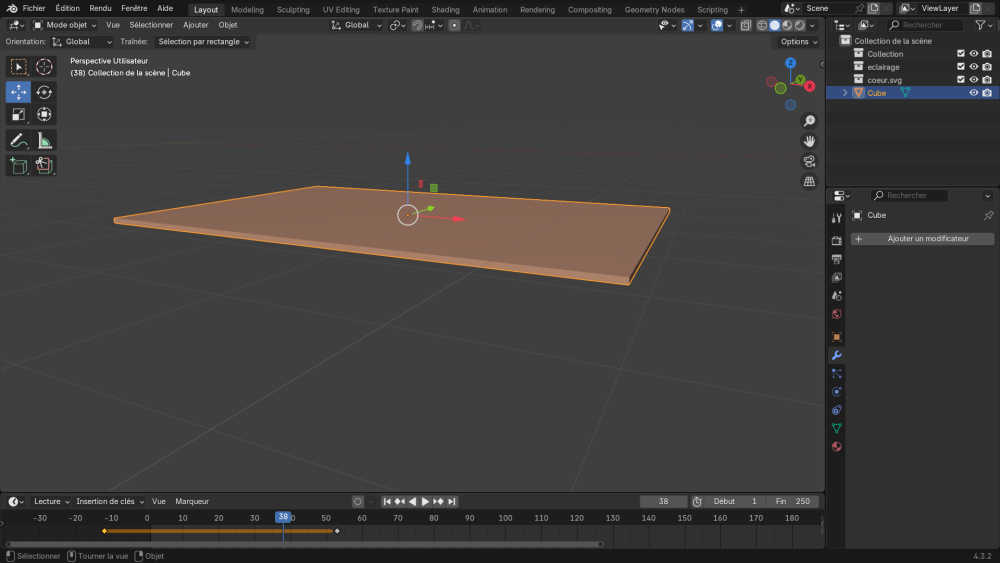Image resolution: width=1000 pixels, height=563 pixels.
Task: Activate the Rotate tool
Action: tap(44, 92)
